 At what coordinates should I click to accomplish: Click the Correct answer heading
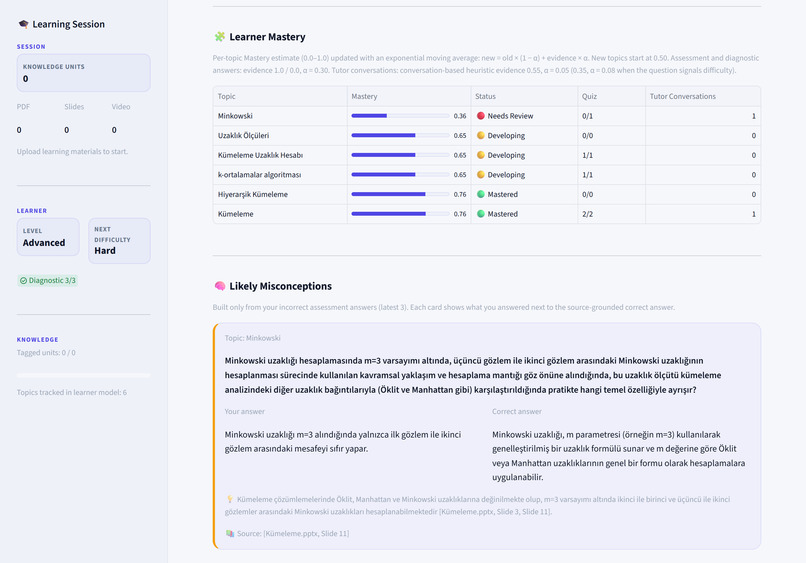pyautogui.click(x=517, y=411)
